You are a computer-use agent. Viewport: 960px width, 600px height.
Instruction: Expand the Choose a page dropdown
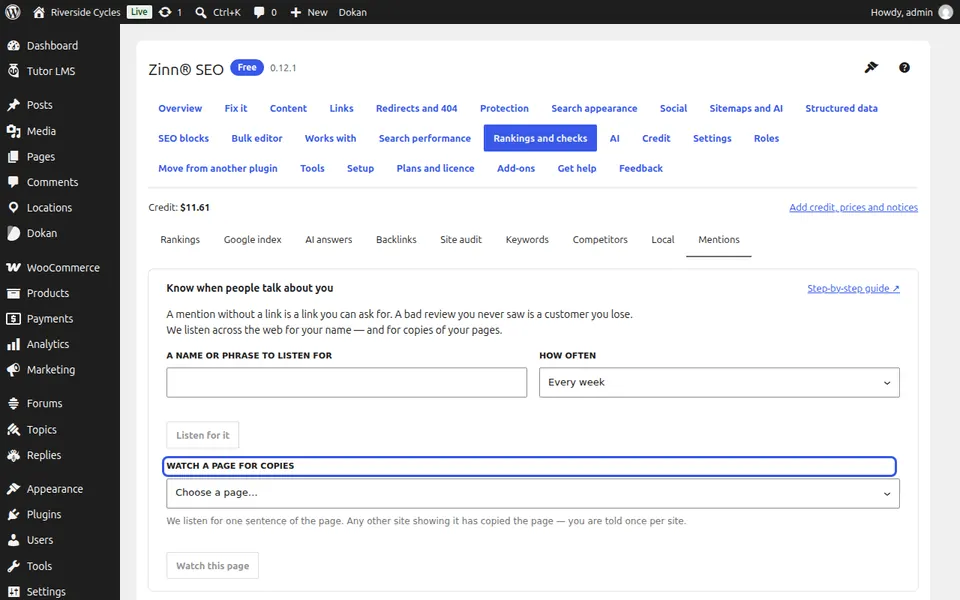pos(533,493)
